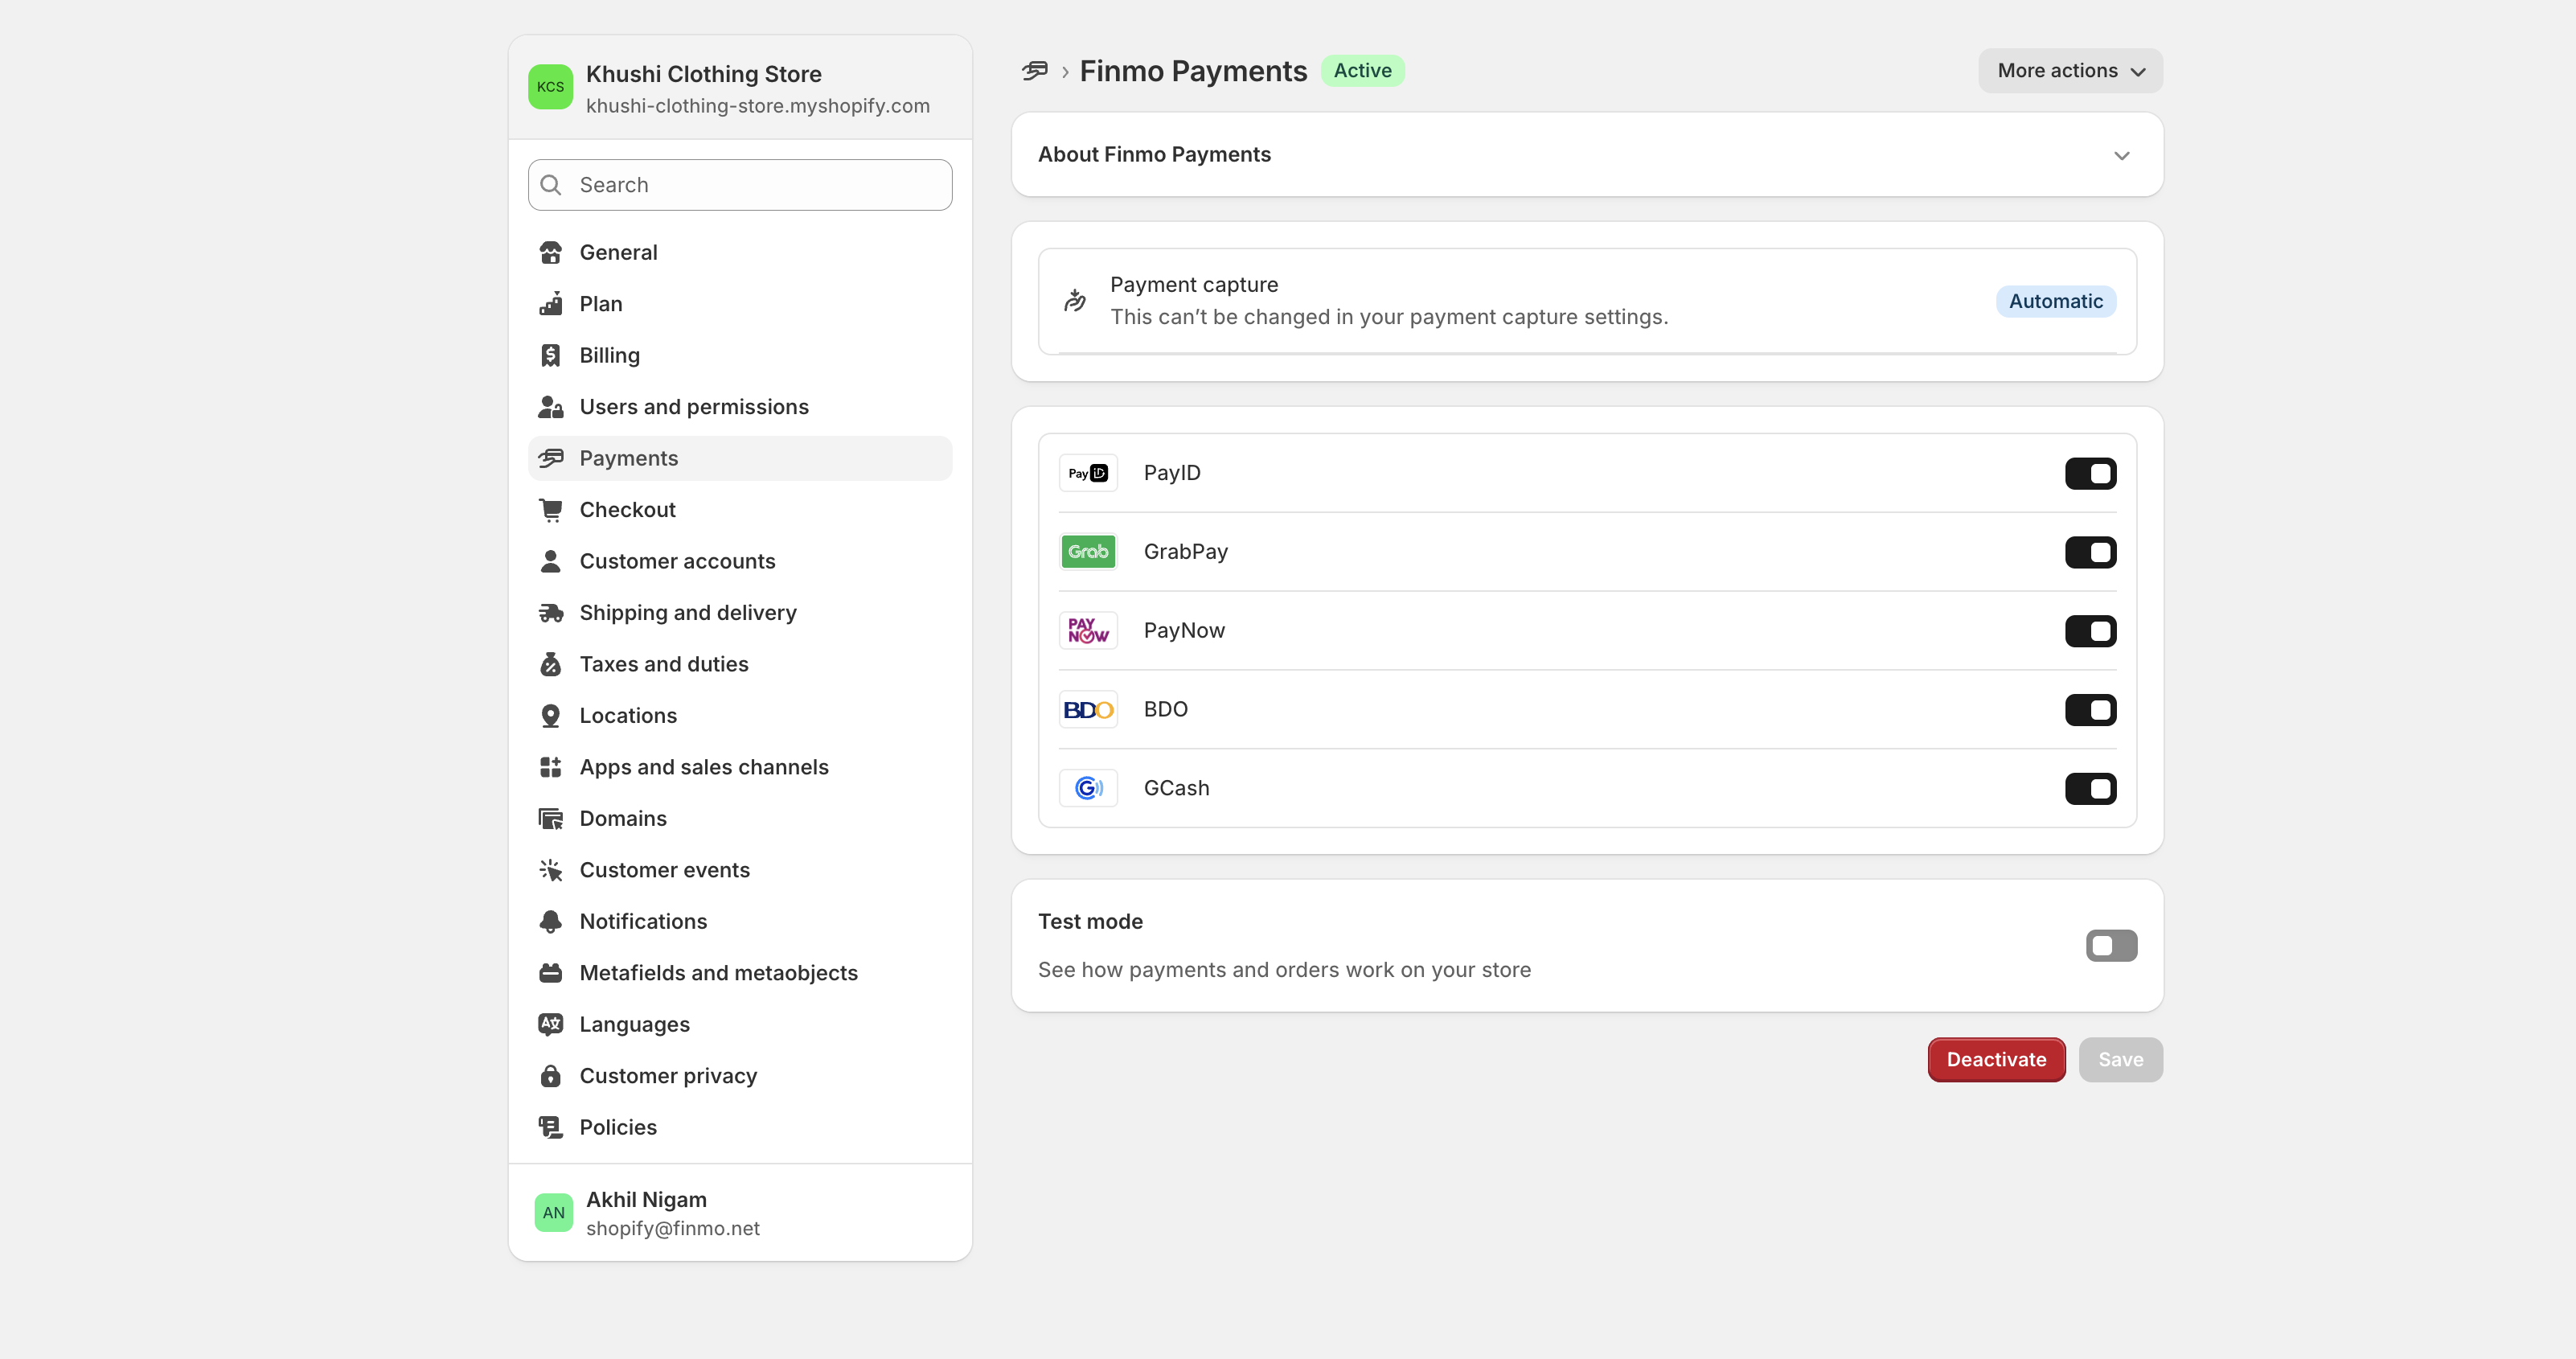Click the settings Search field

point(740,185)
